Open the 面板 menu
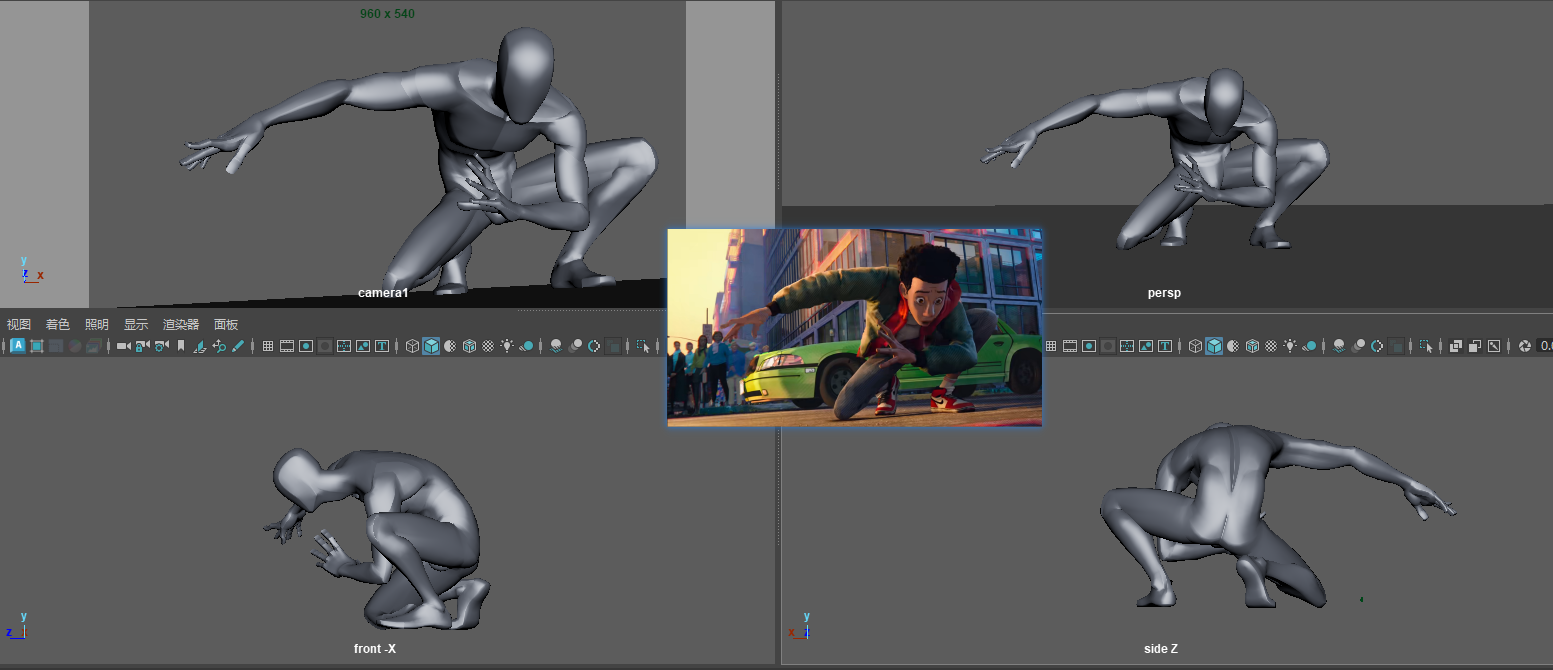 point(224,324)
